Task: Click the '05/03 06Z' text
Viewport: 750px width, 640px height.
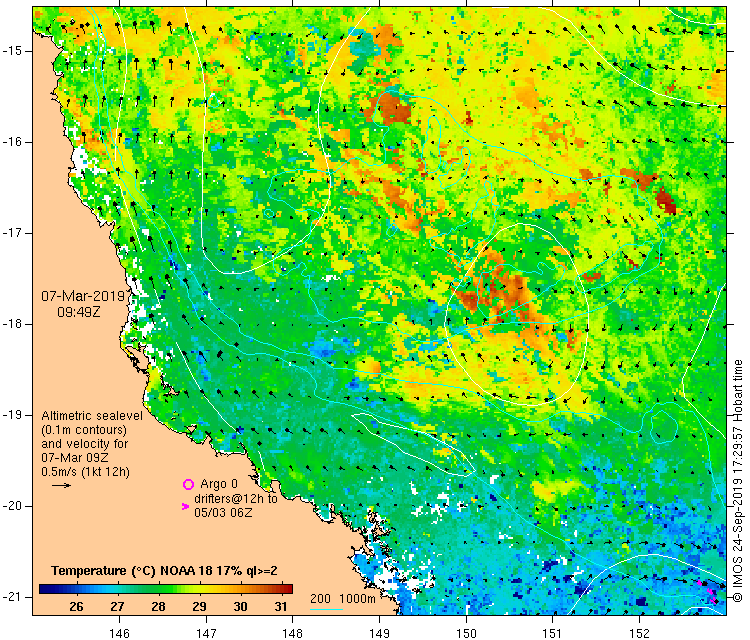Action: tap(223, 512)
